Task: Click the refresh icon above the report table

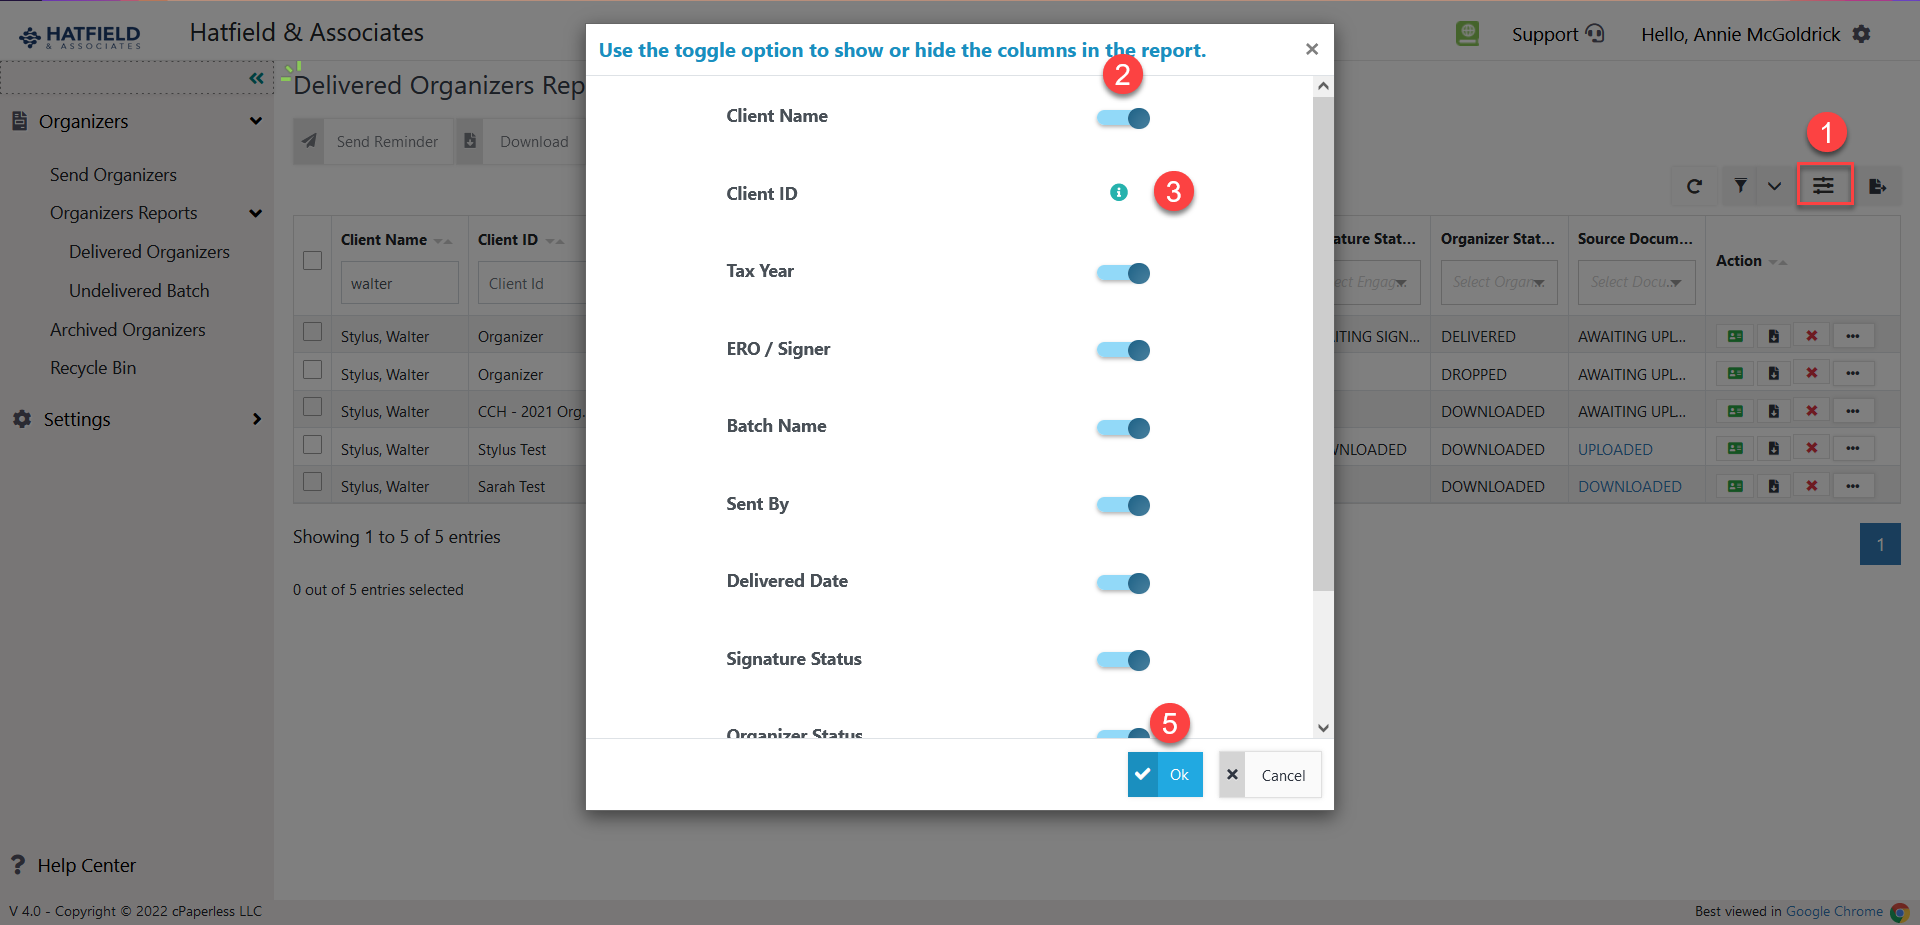Action: (1695, 186)
